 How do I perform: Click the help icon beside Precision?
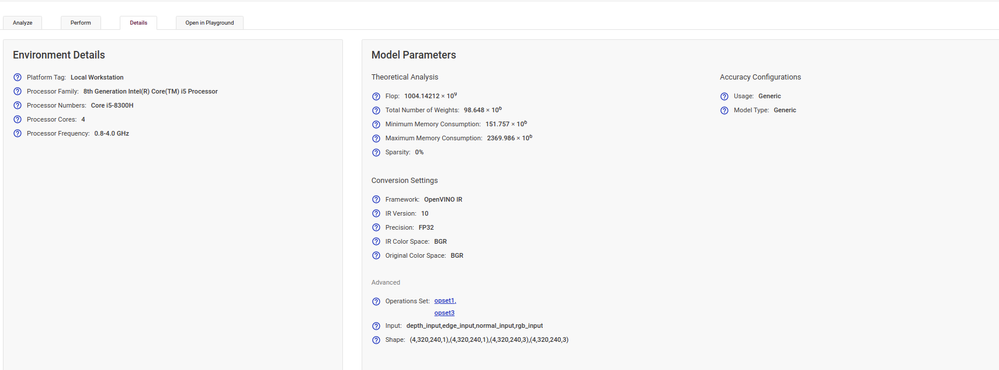(376, 227)
